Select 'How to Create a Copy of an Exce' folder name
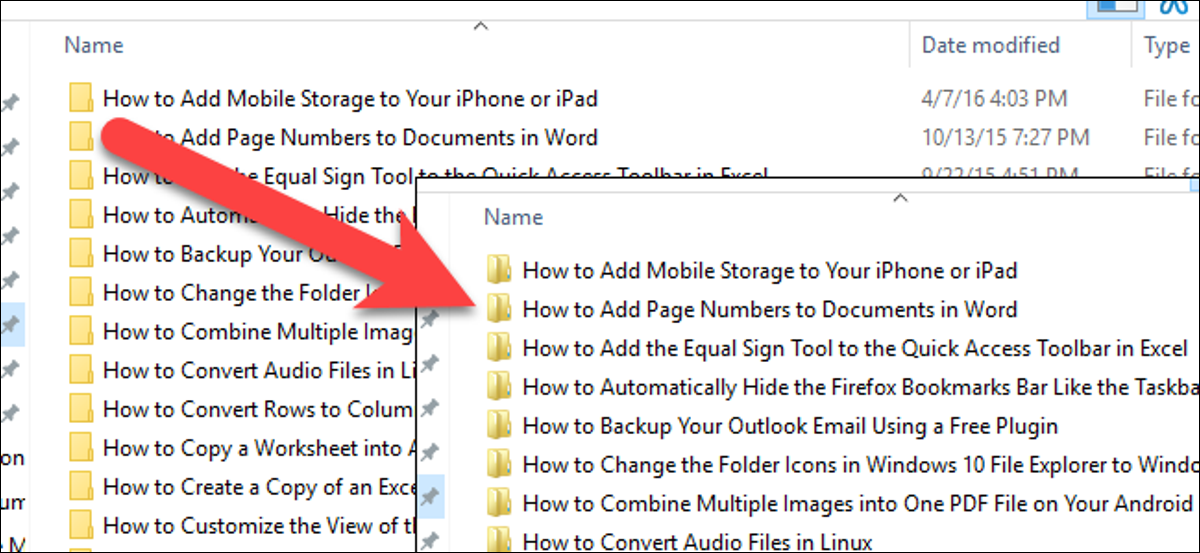 [x=257, y=487]
